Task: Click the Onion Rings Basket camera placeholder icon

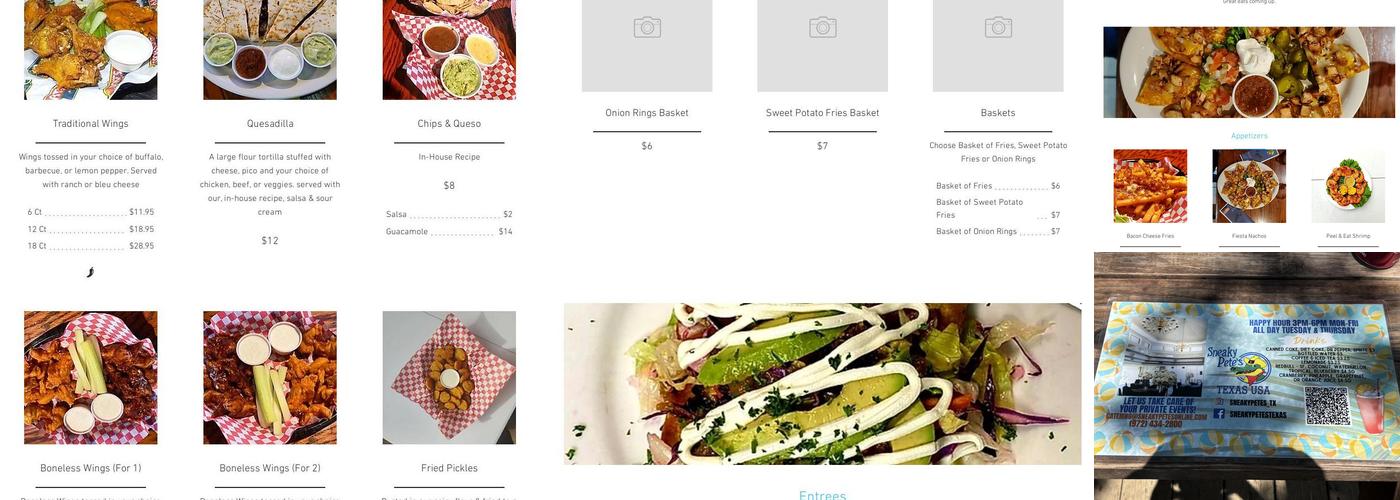Action: 647,27
